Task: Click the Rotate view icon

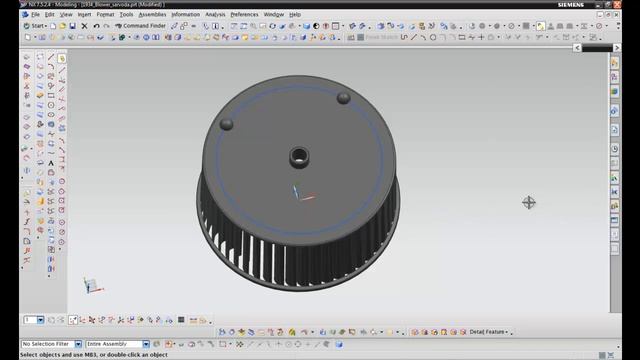Action: pyautogui.click(x=272, y=26)
